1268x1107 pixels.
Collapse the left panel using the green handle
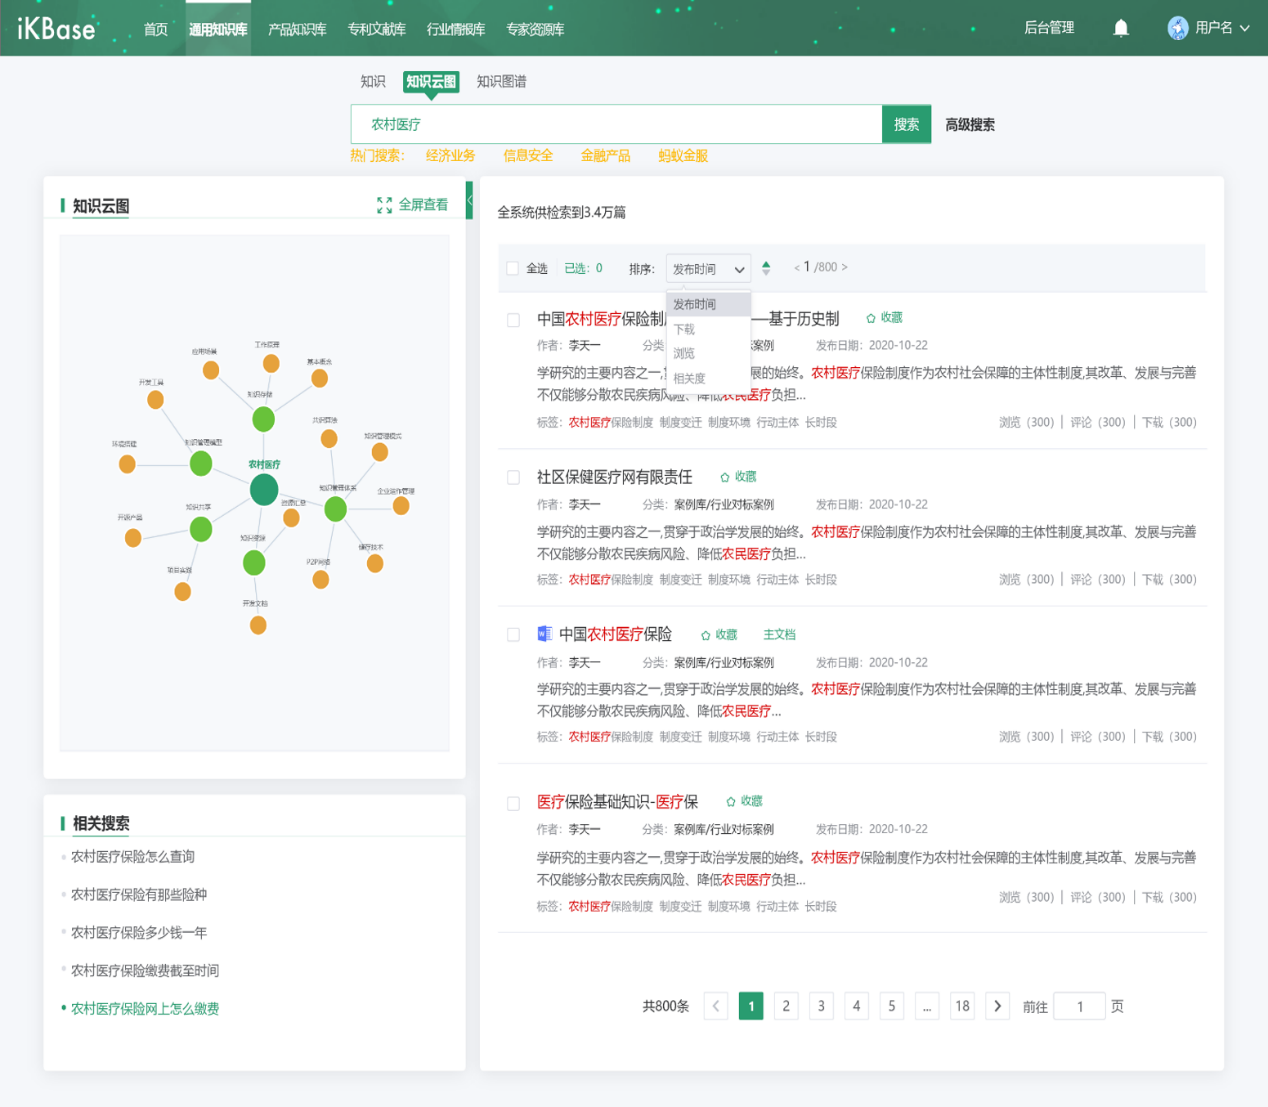469,201
